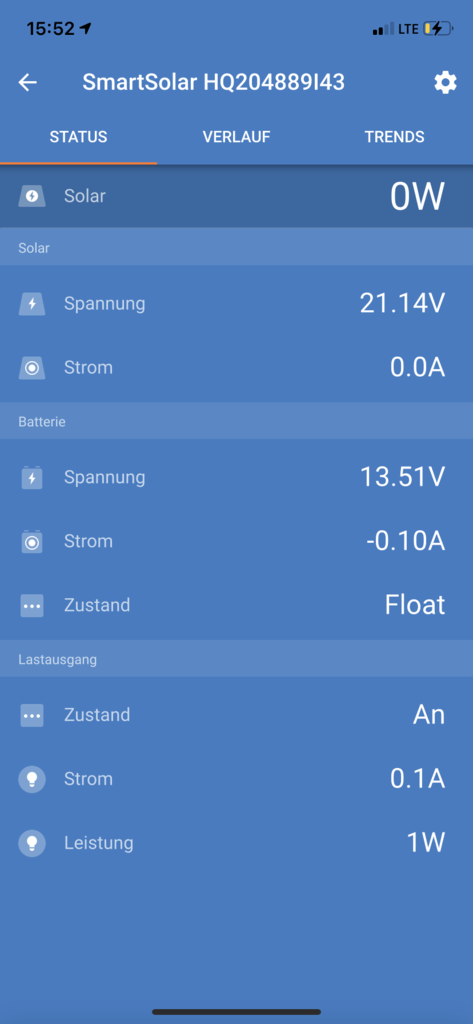
Task: Tap the Float charge state value
Action: (415, 605)
